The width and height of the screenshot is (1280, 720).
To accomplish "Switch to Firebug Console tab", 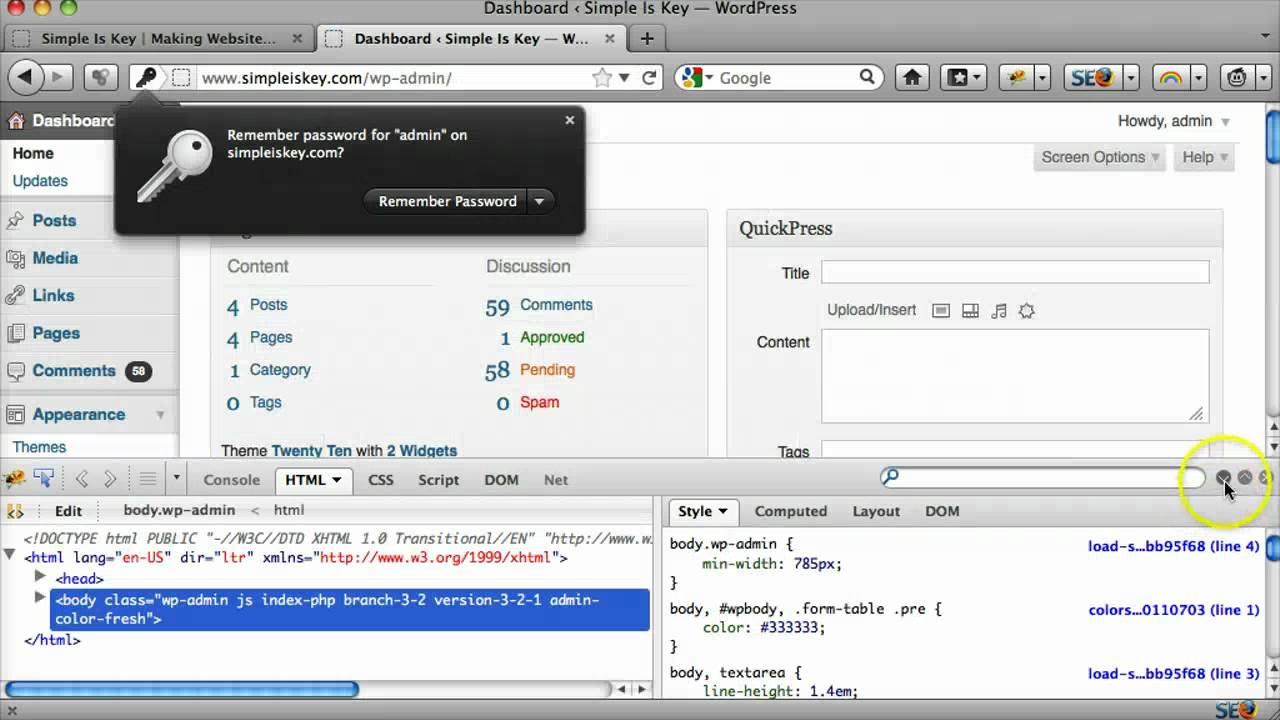I will click(231, 480).
